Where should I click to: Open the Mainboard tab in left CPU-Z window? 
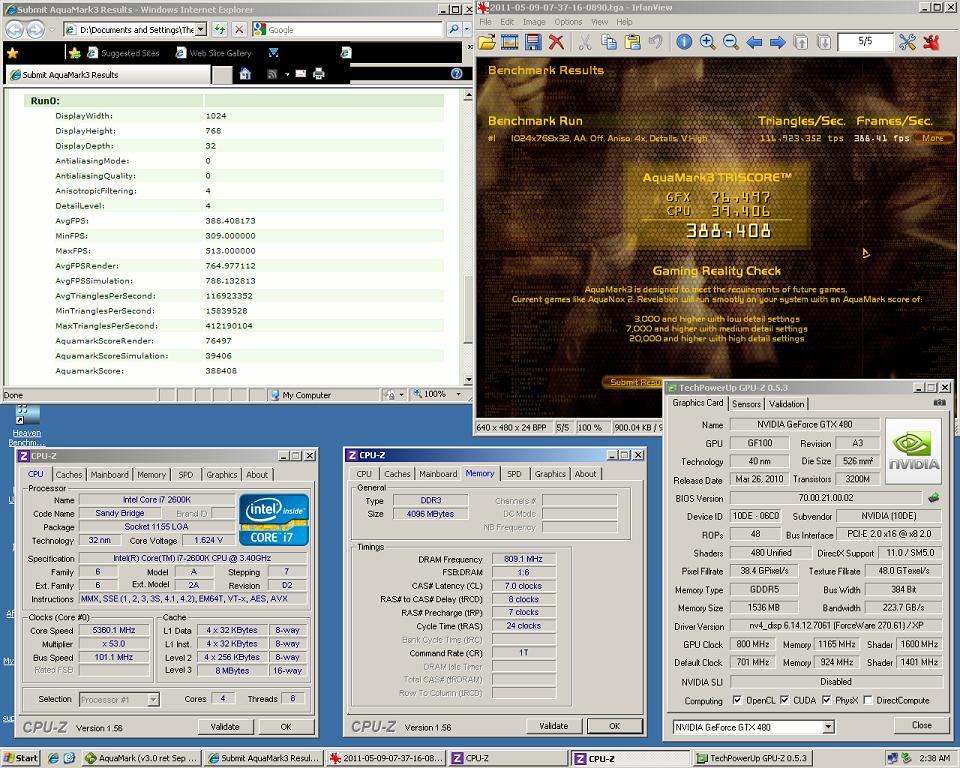pyautogui.click(x=110, y=475)
